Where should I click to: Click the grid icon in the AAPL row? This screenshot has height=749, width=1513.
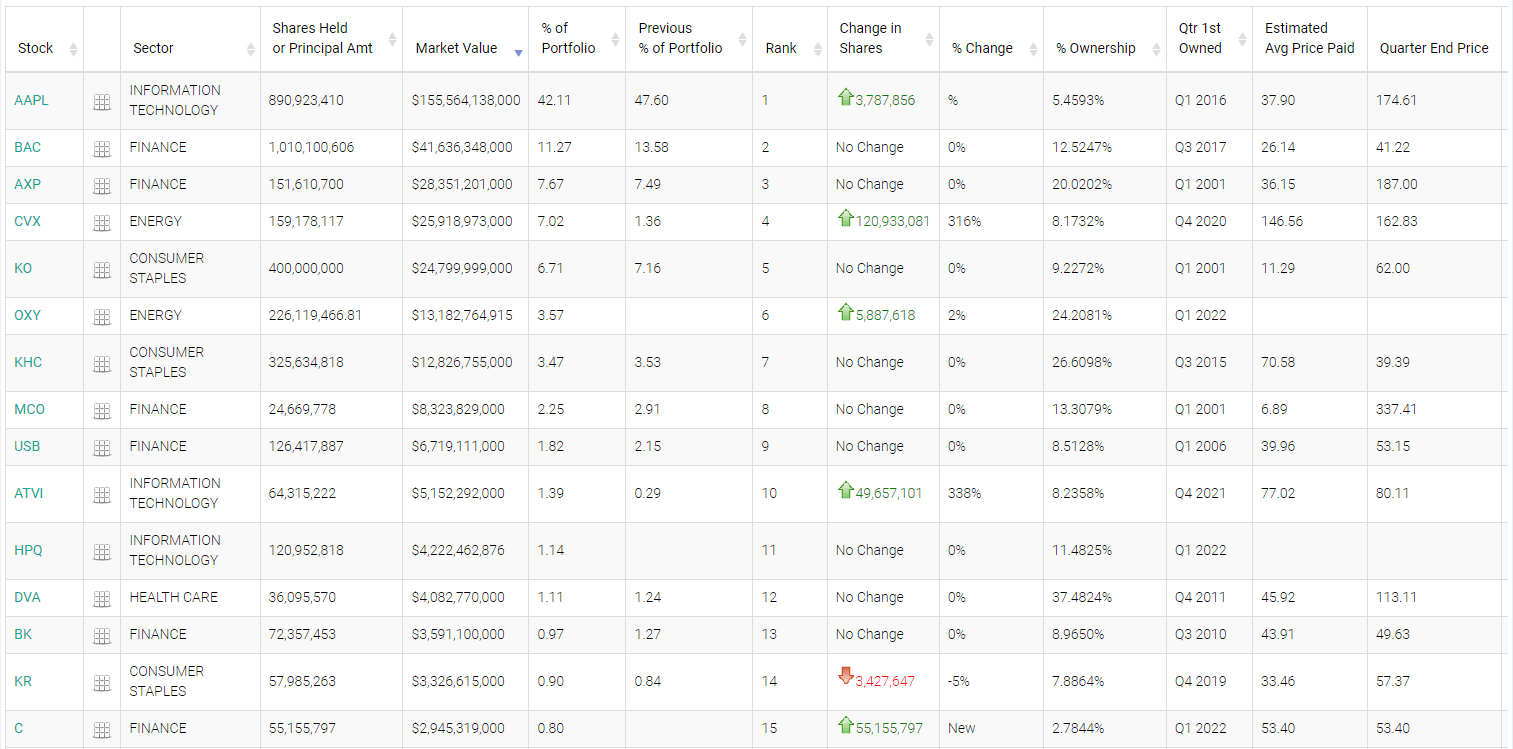pyautogui.click(x=101, y=102)
